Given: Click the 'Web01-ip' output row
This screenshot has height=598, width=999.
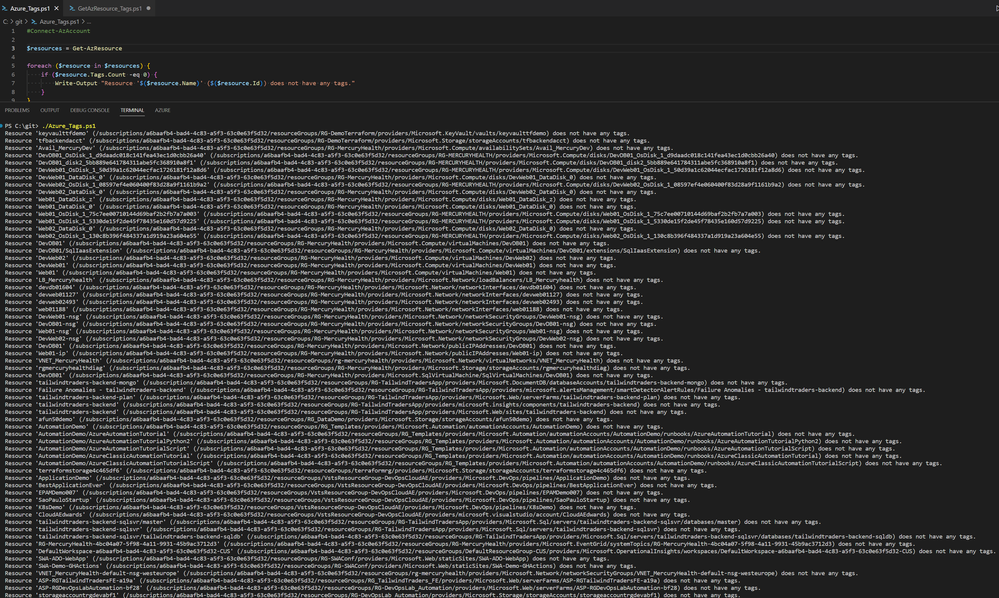Looking at the screenshot, I should (313, 353).
